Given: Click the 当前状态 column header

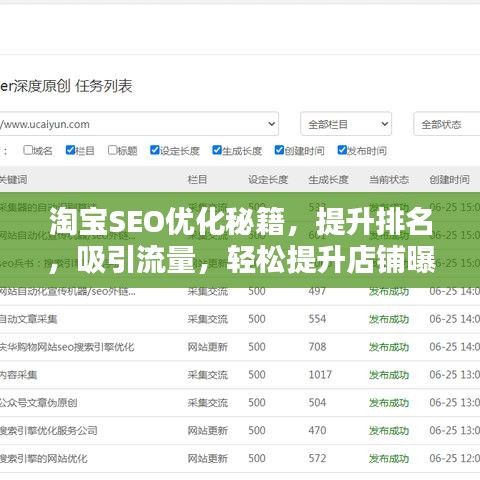Looking at the screenshot, I should tap(389, 180).
